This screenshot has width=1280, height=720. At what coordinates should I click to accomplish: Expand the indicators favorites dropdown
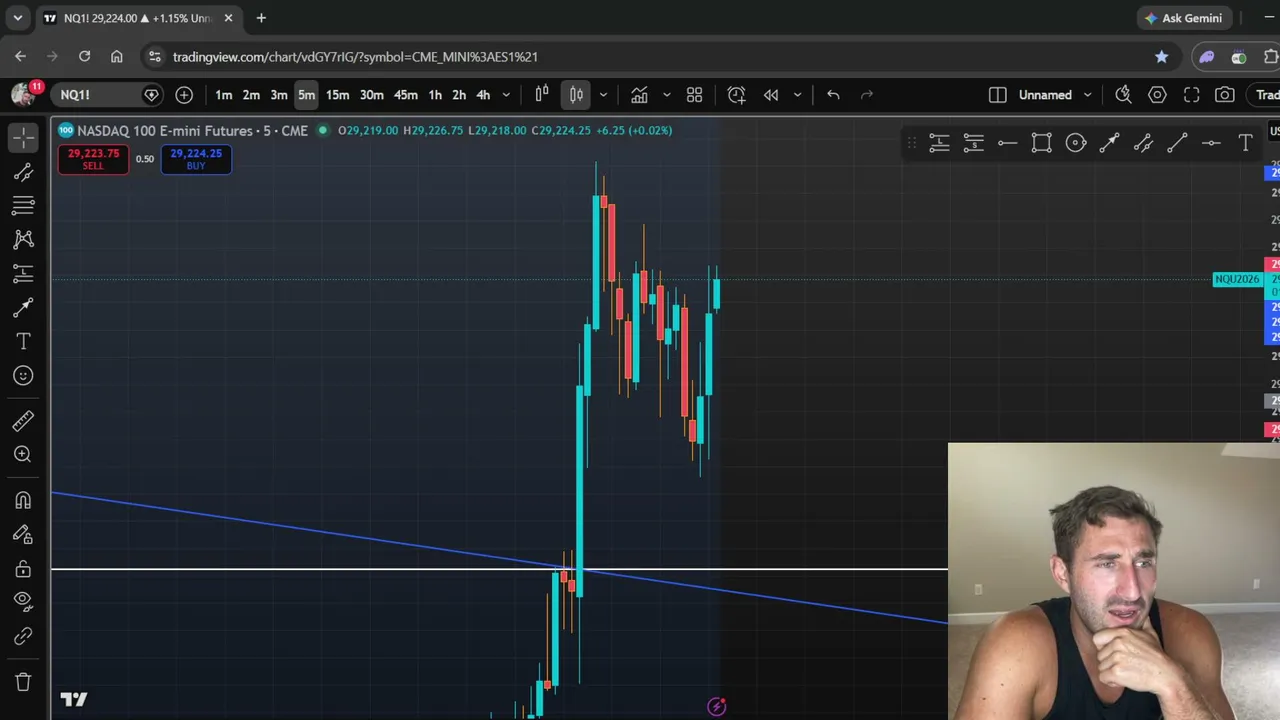pos(666,95)
